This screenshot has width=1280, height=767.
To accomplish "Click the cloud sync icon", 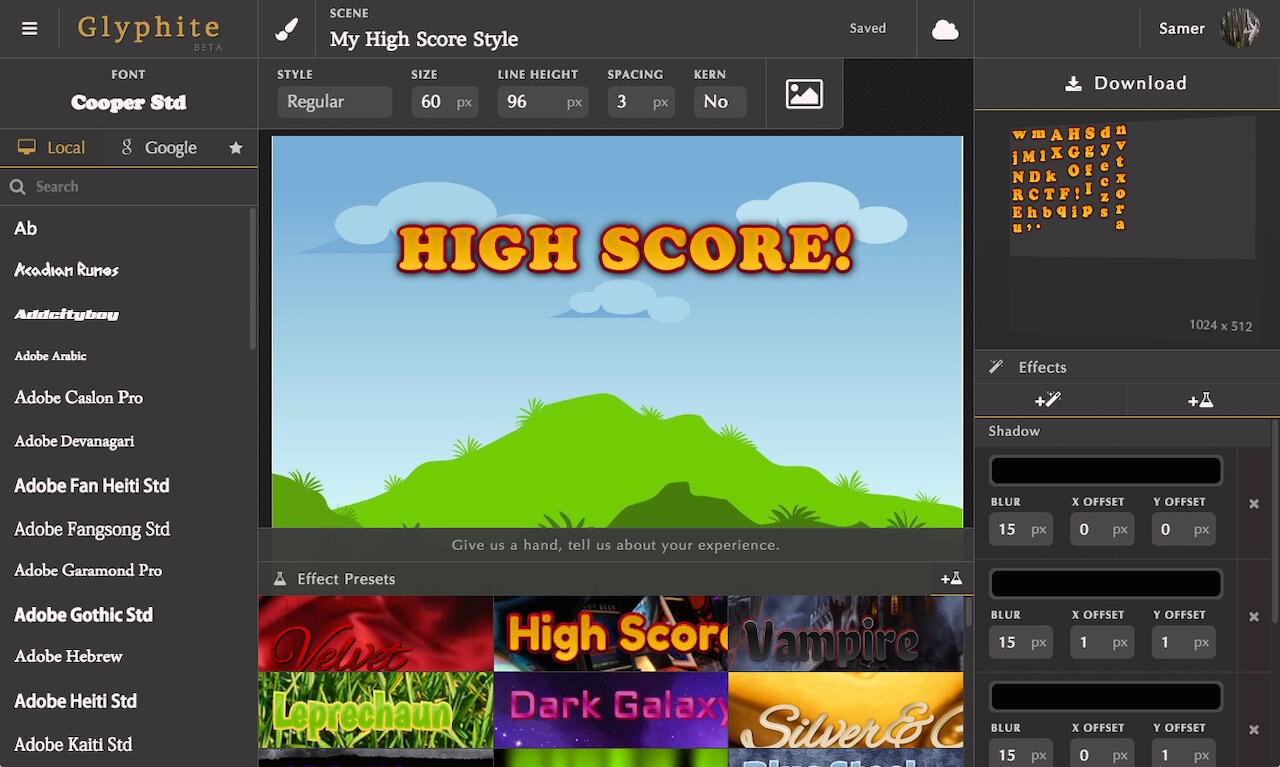I will click(945, 29).
